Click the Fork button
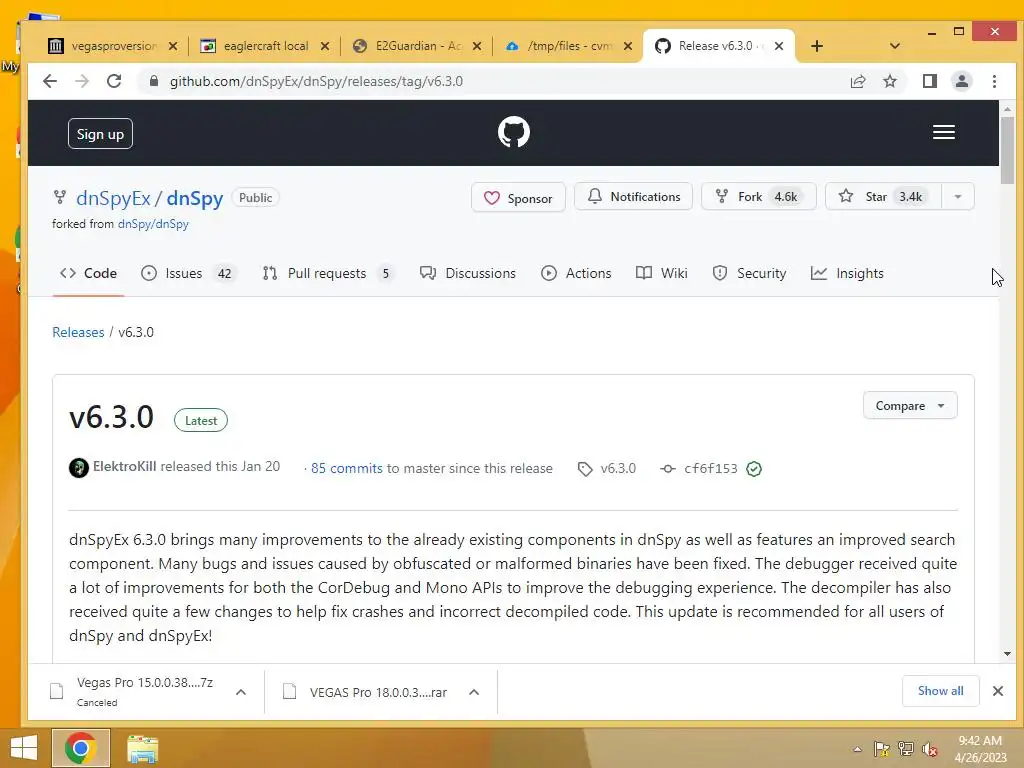This screenshot has height=768, width=1024. click(x=758, y=197)
